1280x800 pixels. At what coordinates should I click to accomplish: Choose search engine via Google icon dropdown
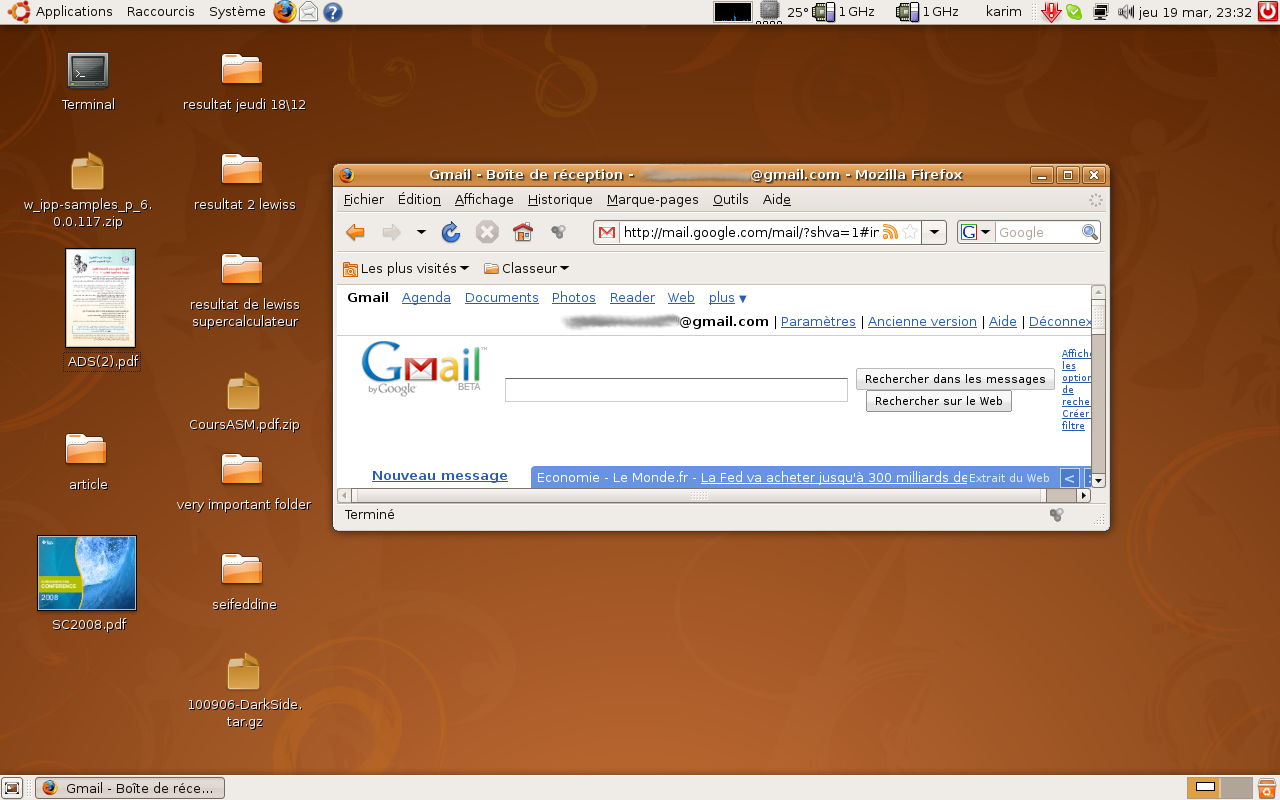976,232
